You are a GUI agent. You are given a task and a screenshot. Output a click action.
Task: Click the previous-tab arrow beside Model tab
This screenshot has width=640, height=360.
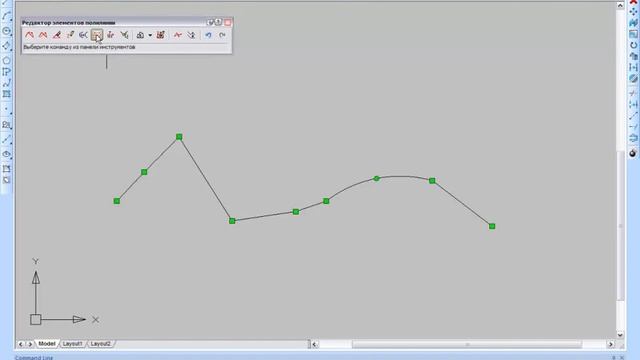coord(21,344)
